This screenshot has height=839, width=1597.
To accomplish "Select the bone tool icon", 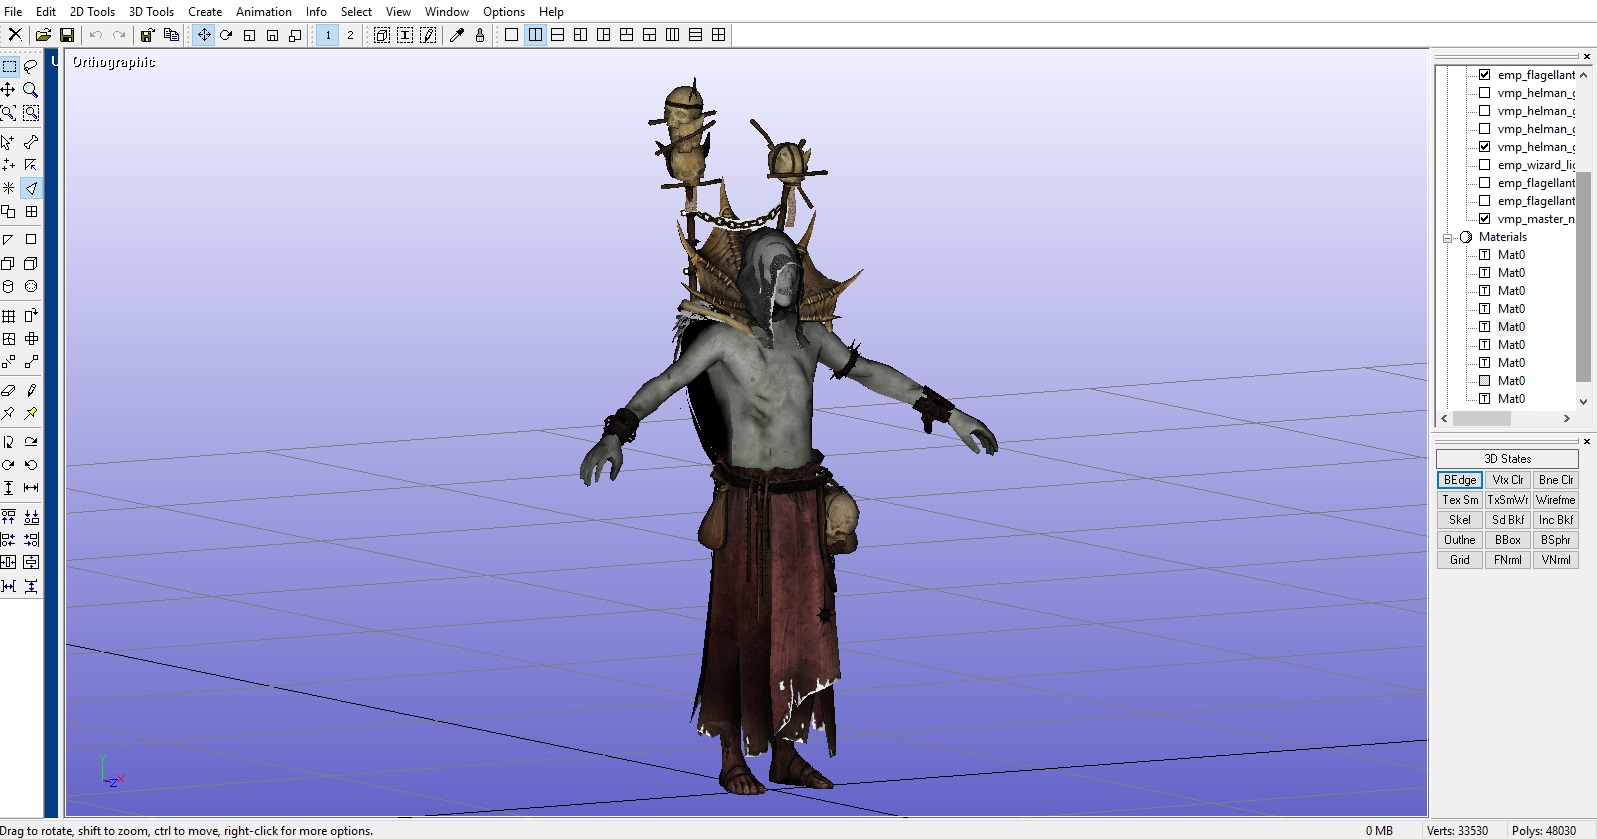I will [x=31, y=142].
